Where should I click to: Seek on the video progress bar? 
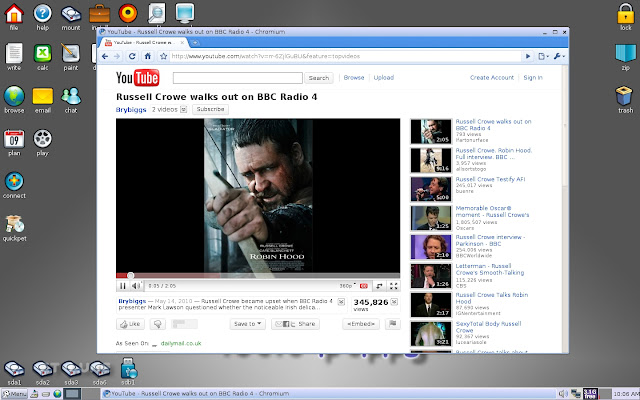click(258, 276)
